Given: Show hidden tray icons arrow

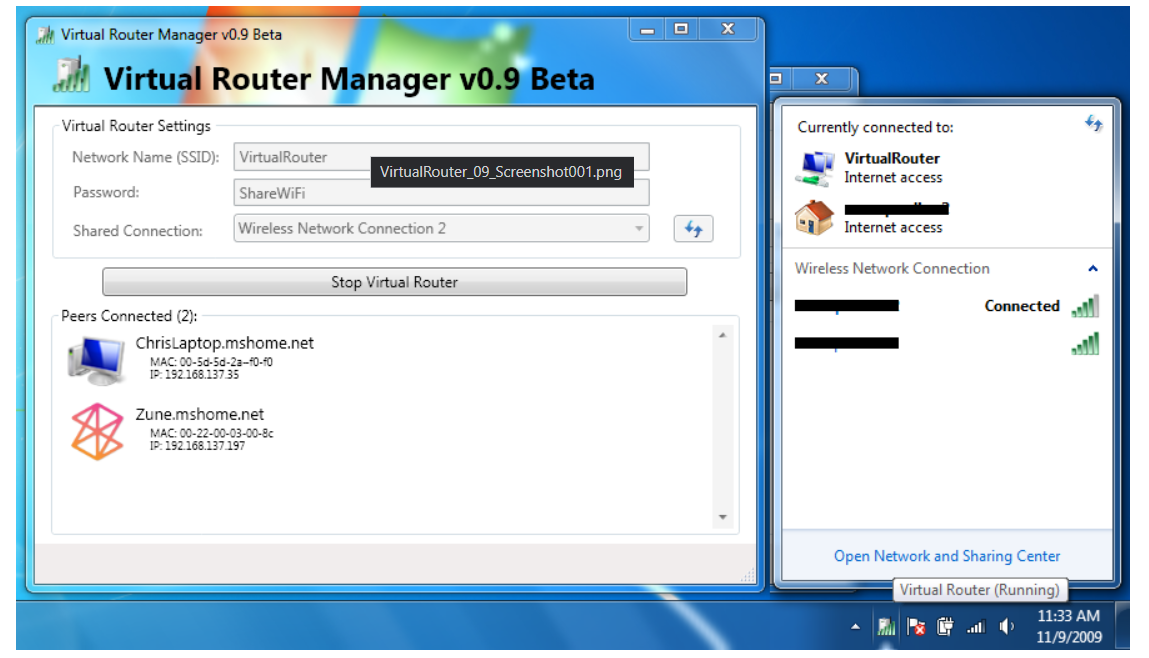Looking at the screenshot, I should click(855, 627).
